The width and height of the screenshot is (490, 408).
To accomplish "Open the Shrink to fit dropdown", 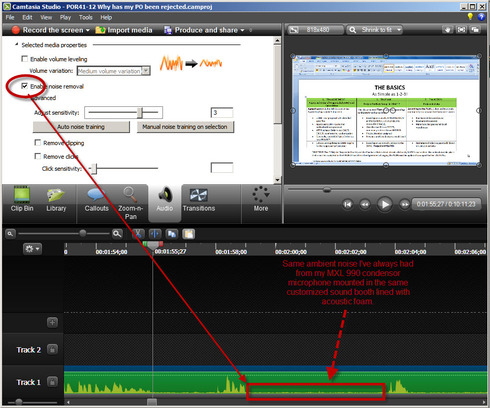I will tap(375, 30).
